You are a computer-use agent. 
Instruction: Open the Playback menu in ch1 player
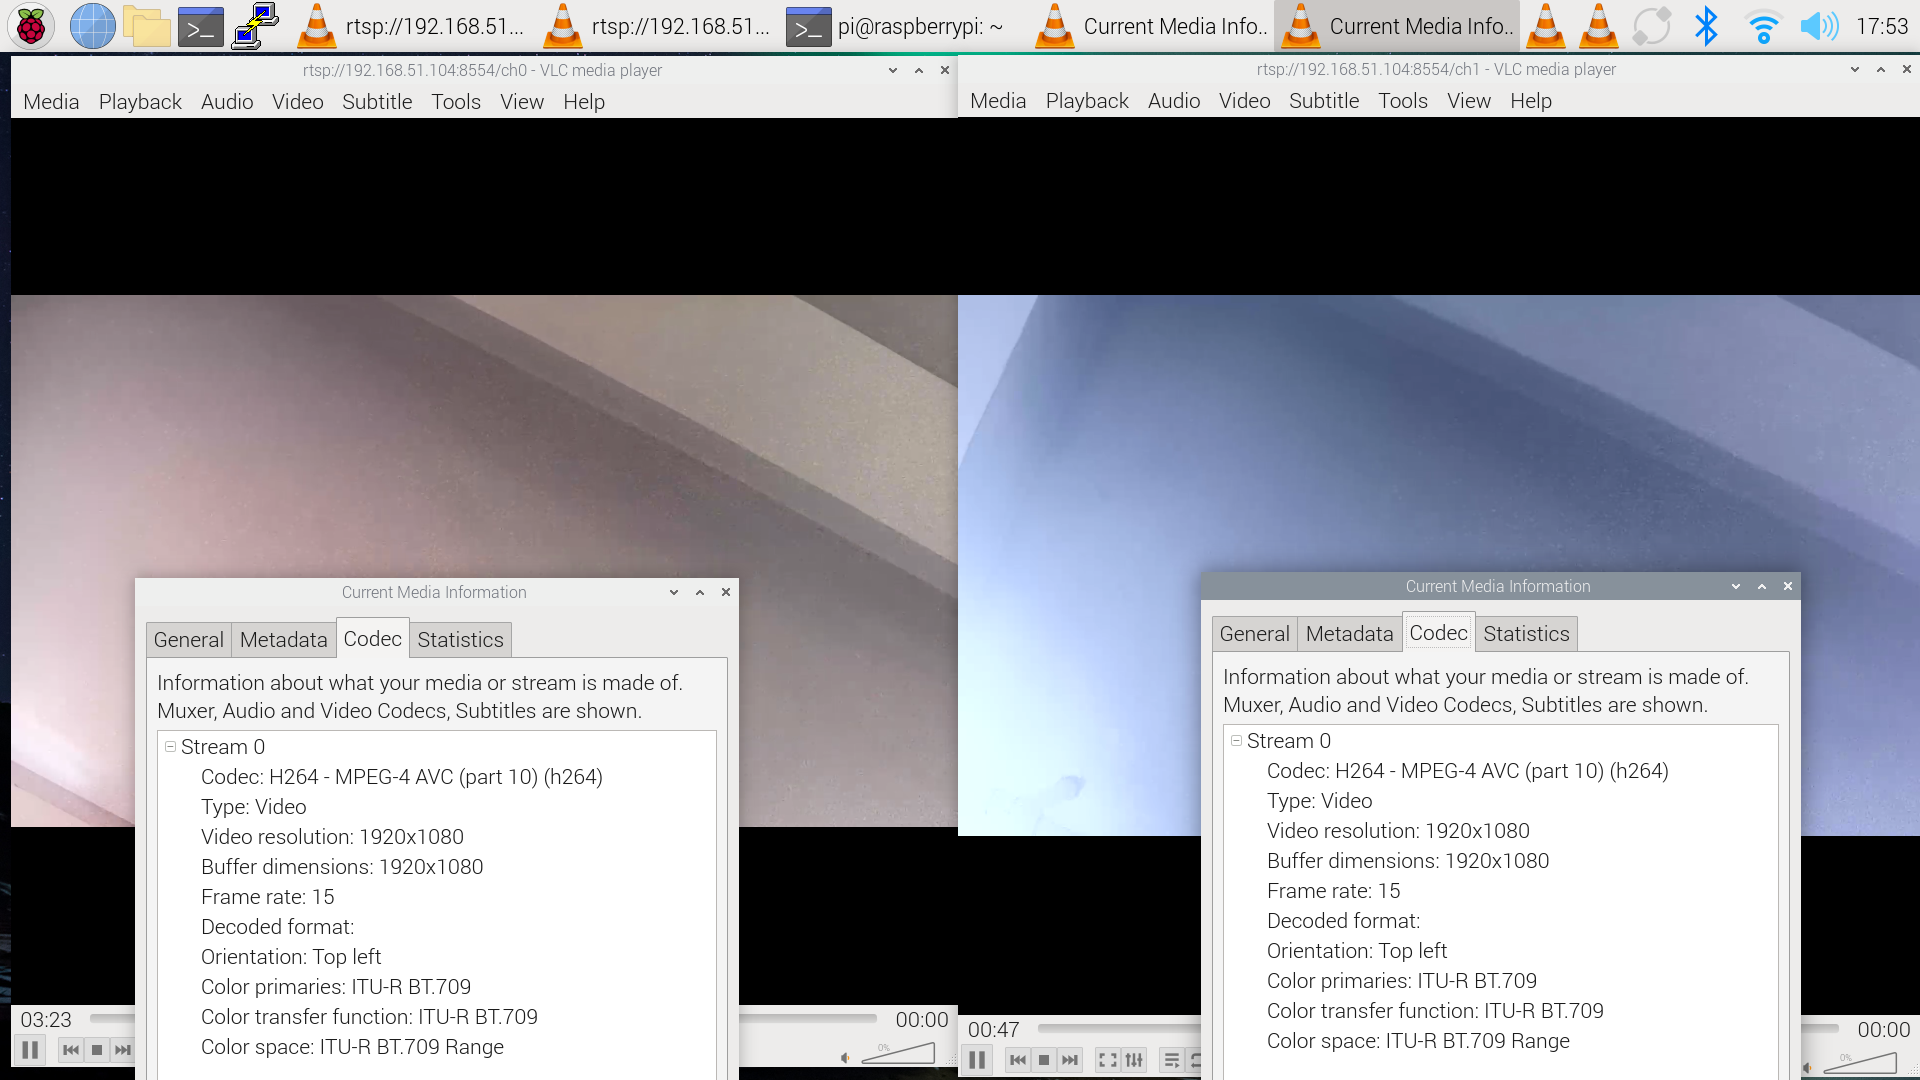(1087, 101)
